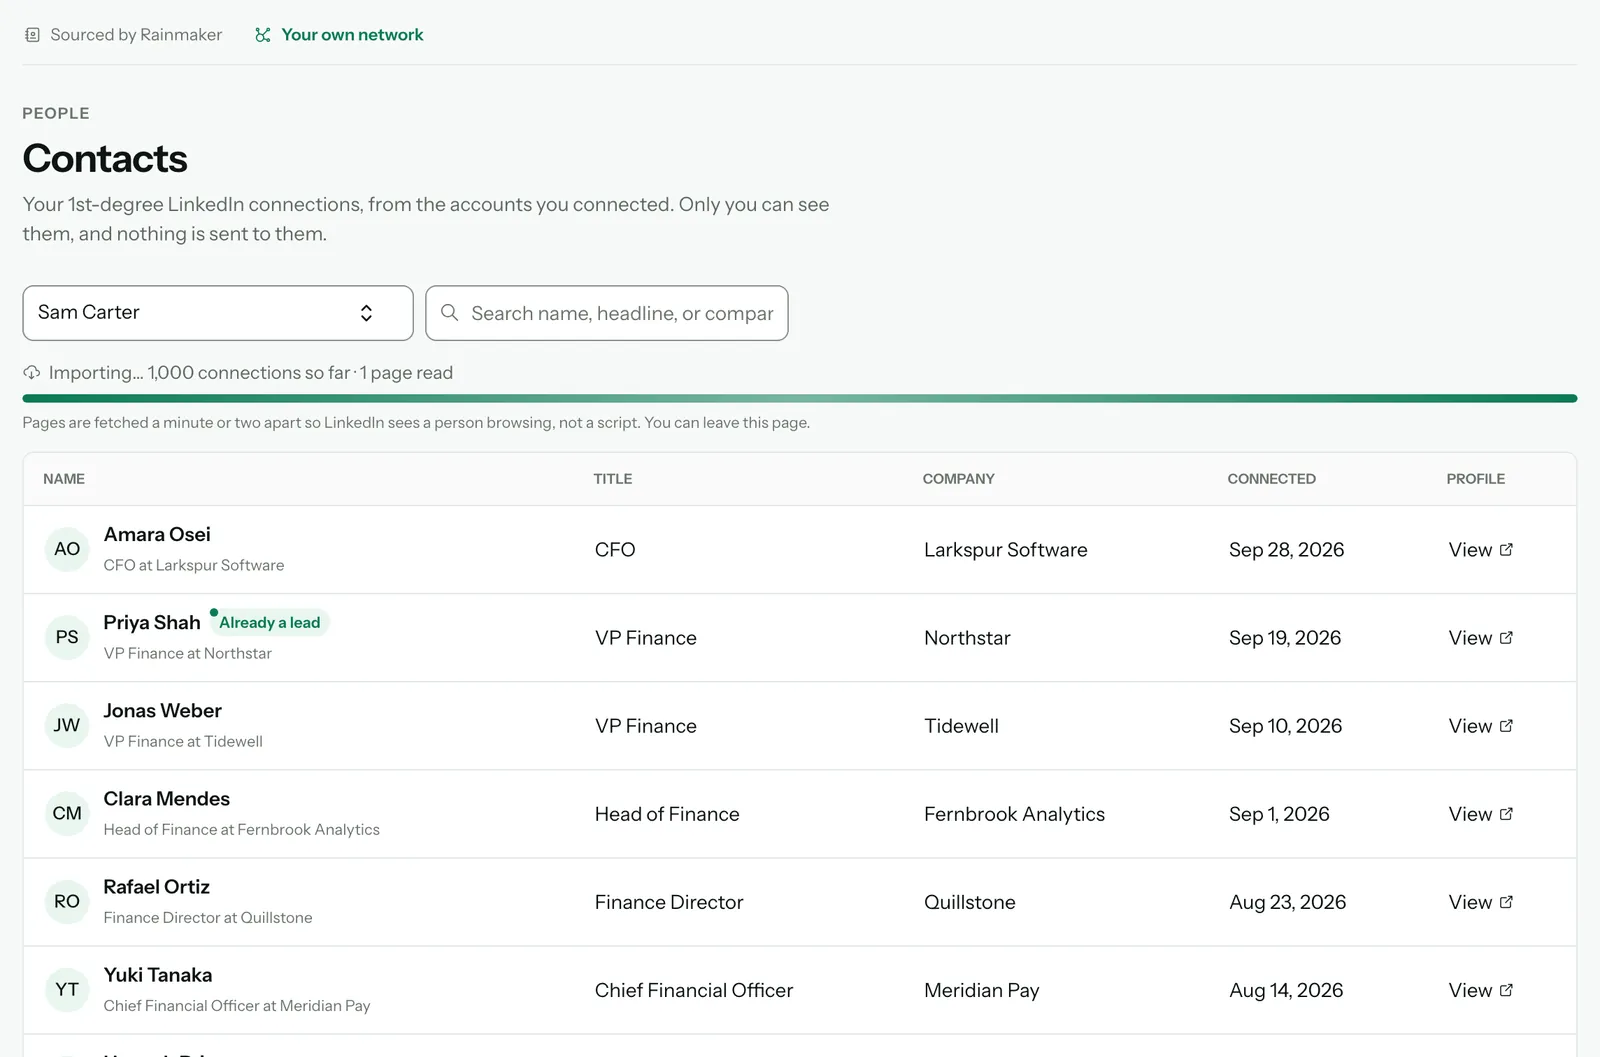Screen dimensions: 1600x1057
Task: Click the Larkspur Software company cell
Action: coord(1005,550)
